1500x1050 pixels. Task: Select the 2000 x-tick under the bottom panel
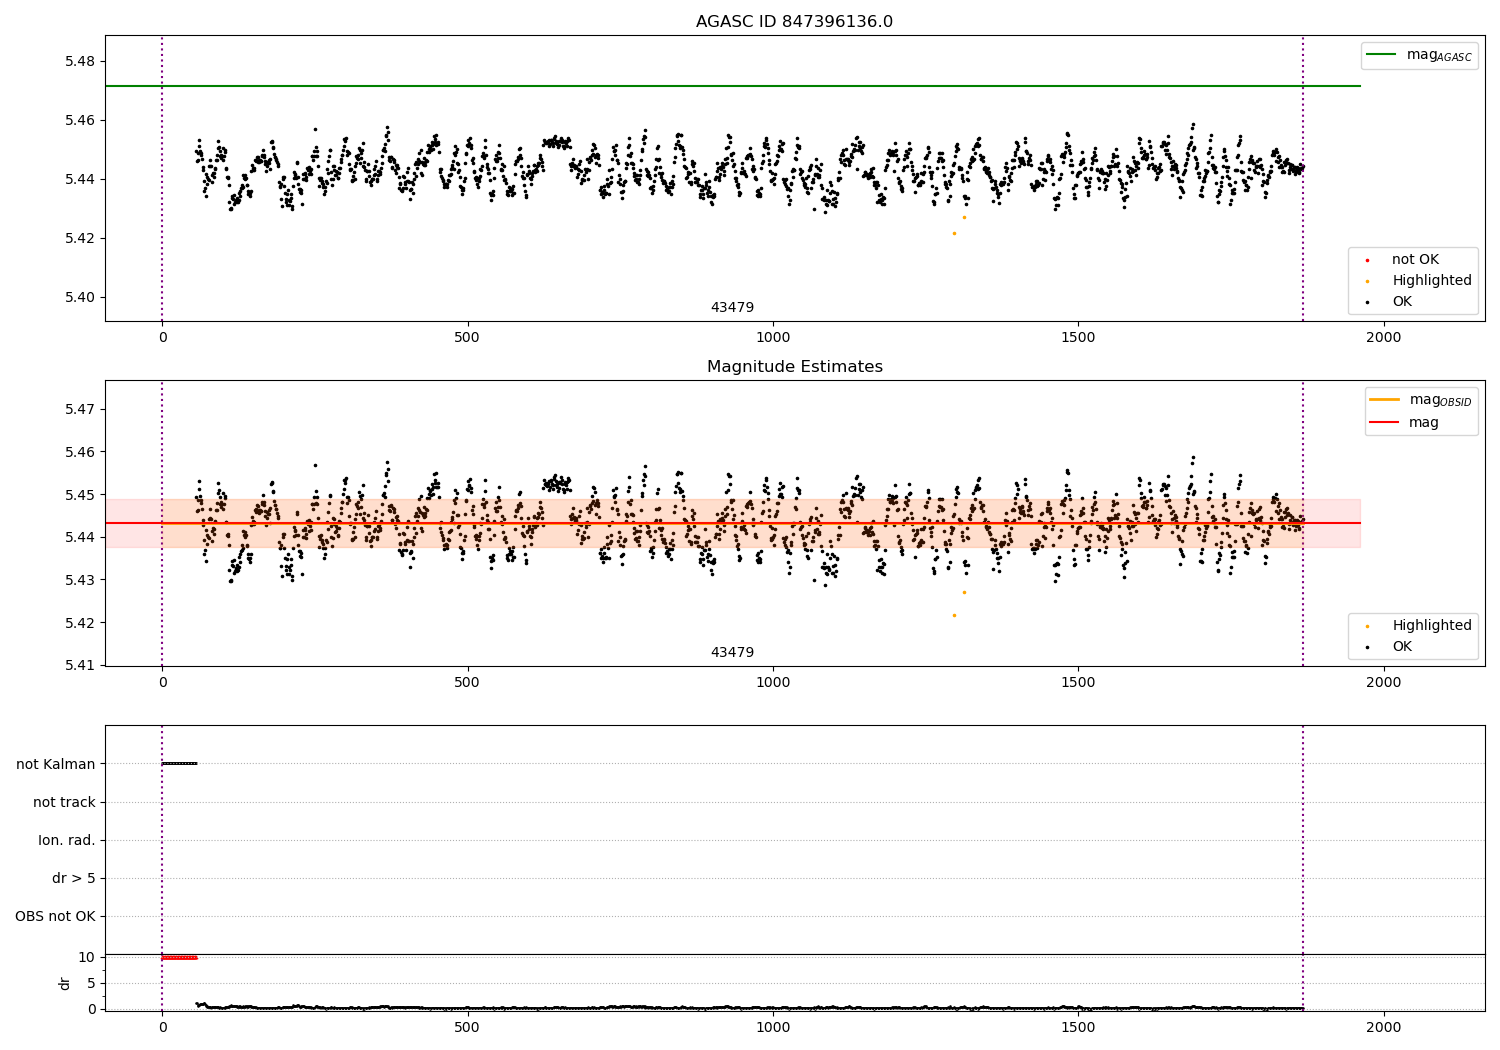tap(1384, 1027)
